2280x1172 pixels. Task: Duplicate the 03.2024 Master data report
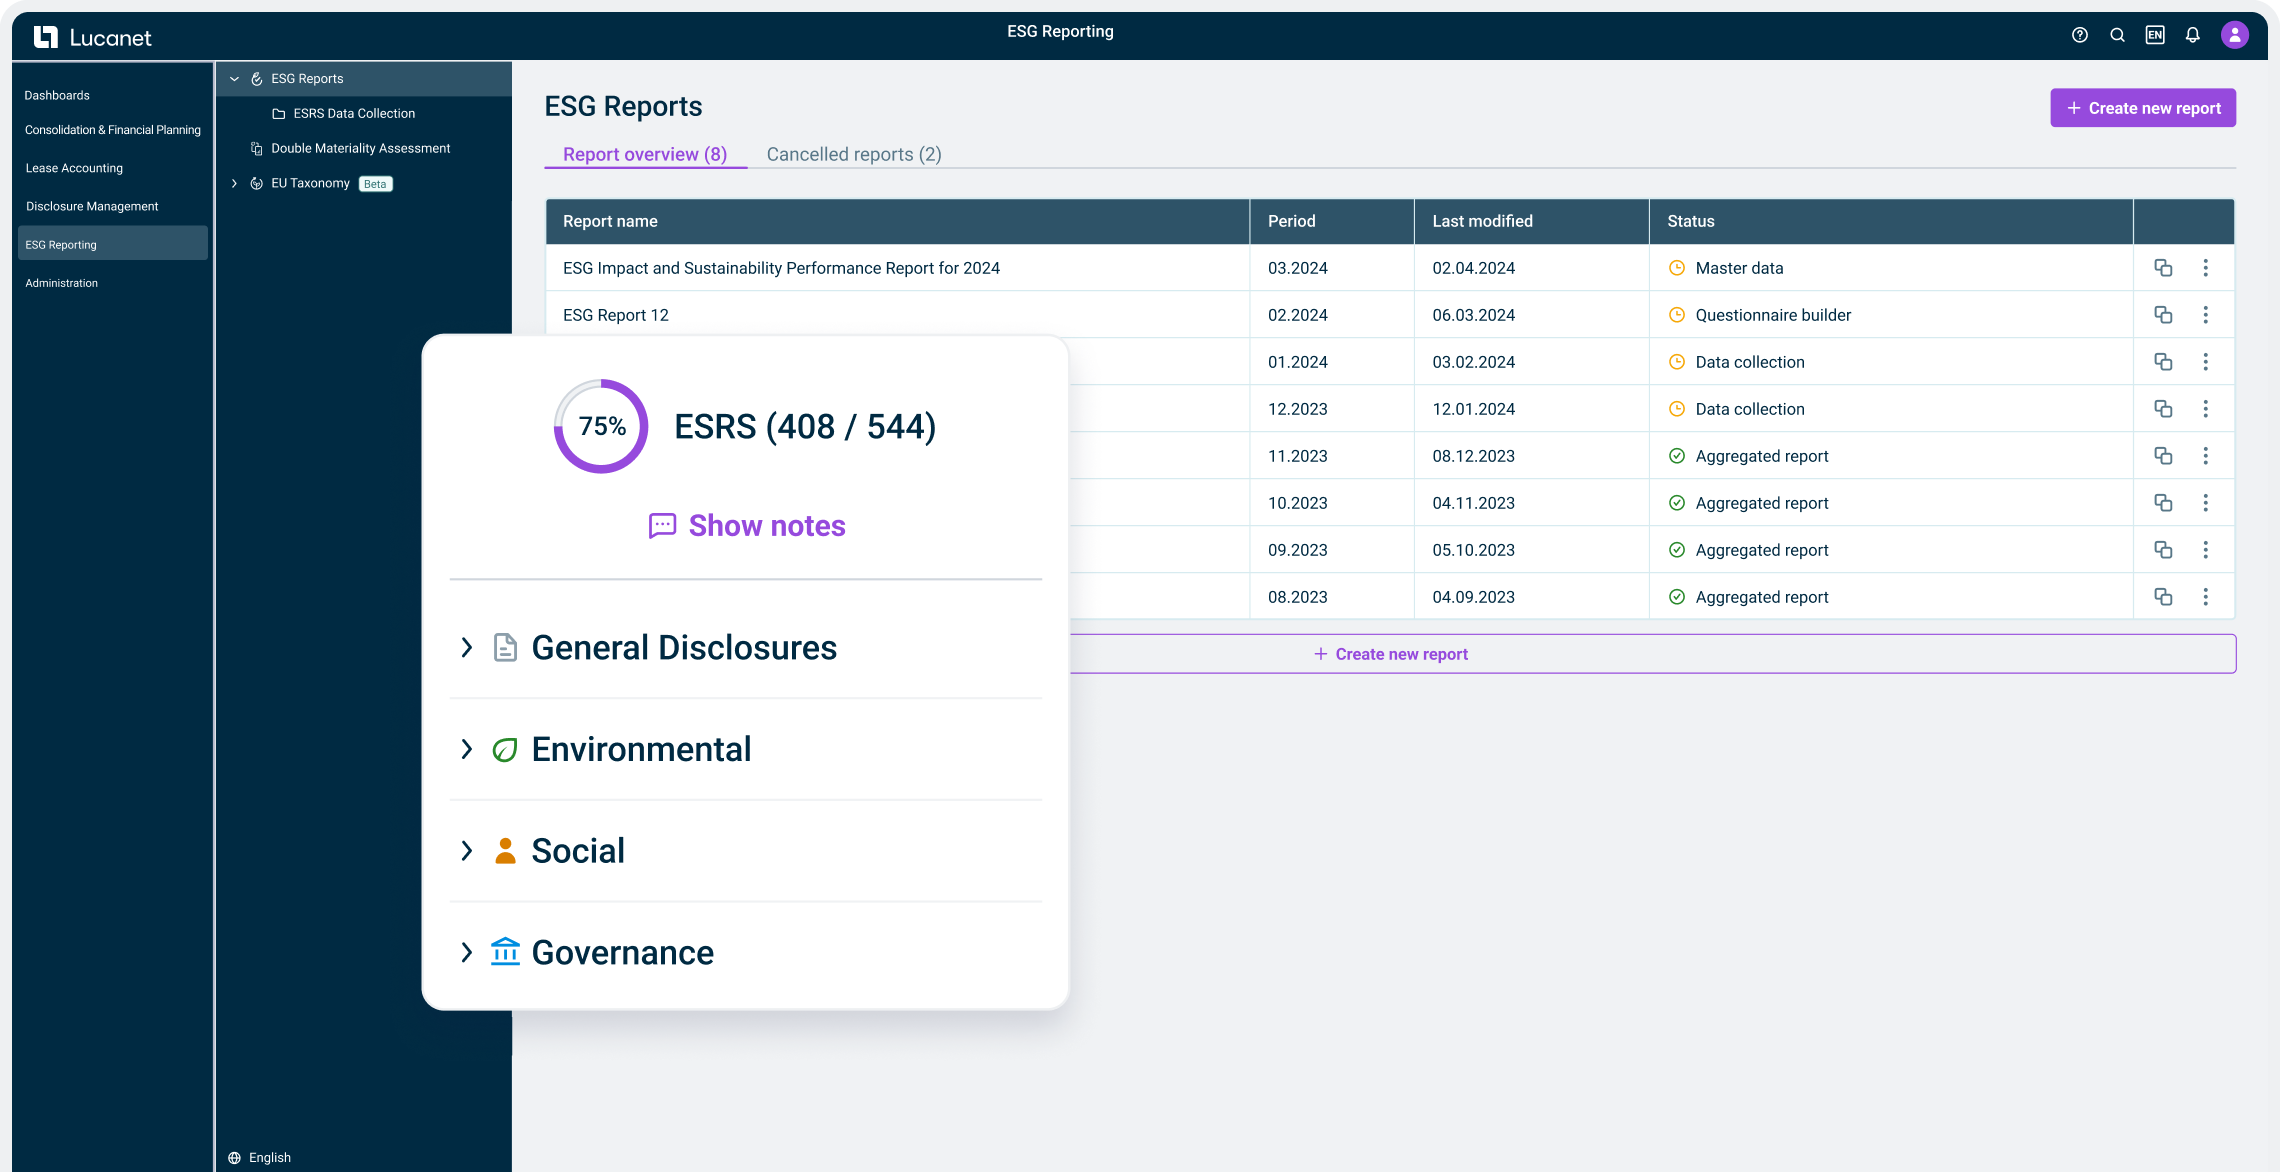click(x=2163, y=268)
